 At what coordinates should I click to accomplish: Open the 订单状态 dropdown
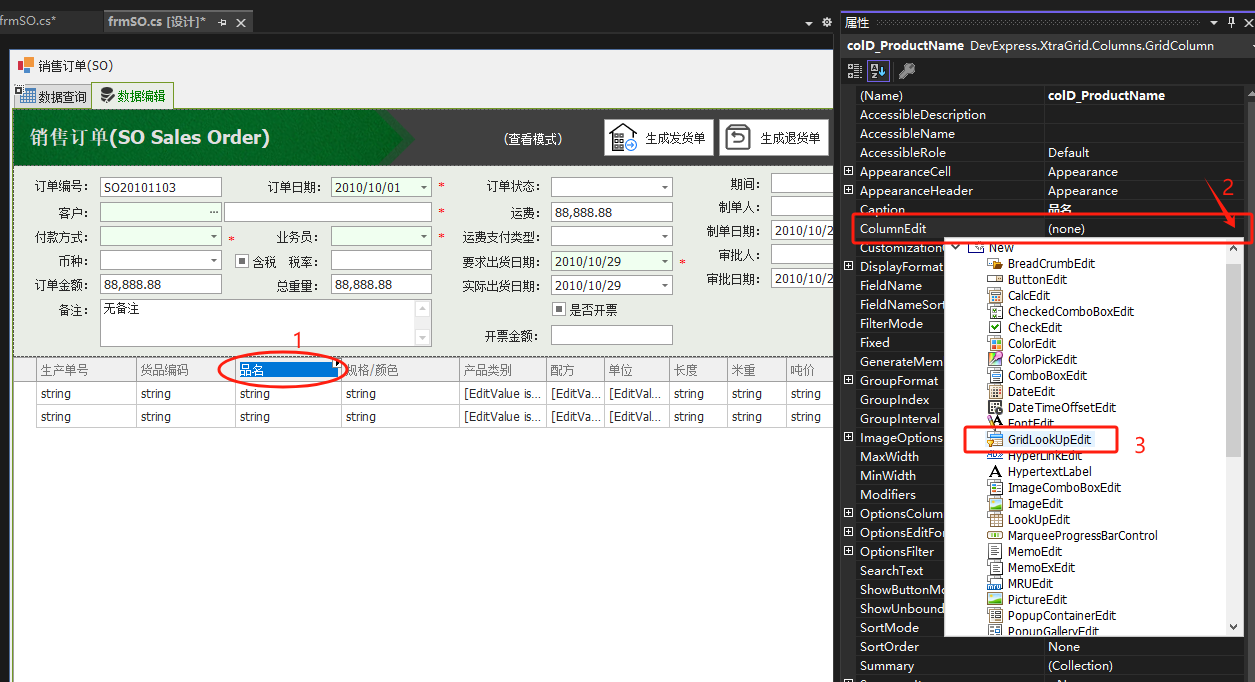[665, 187]
